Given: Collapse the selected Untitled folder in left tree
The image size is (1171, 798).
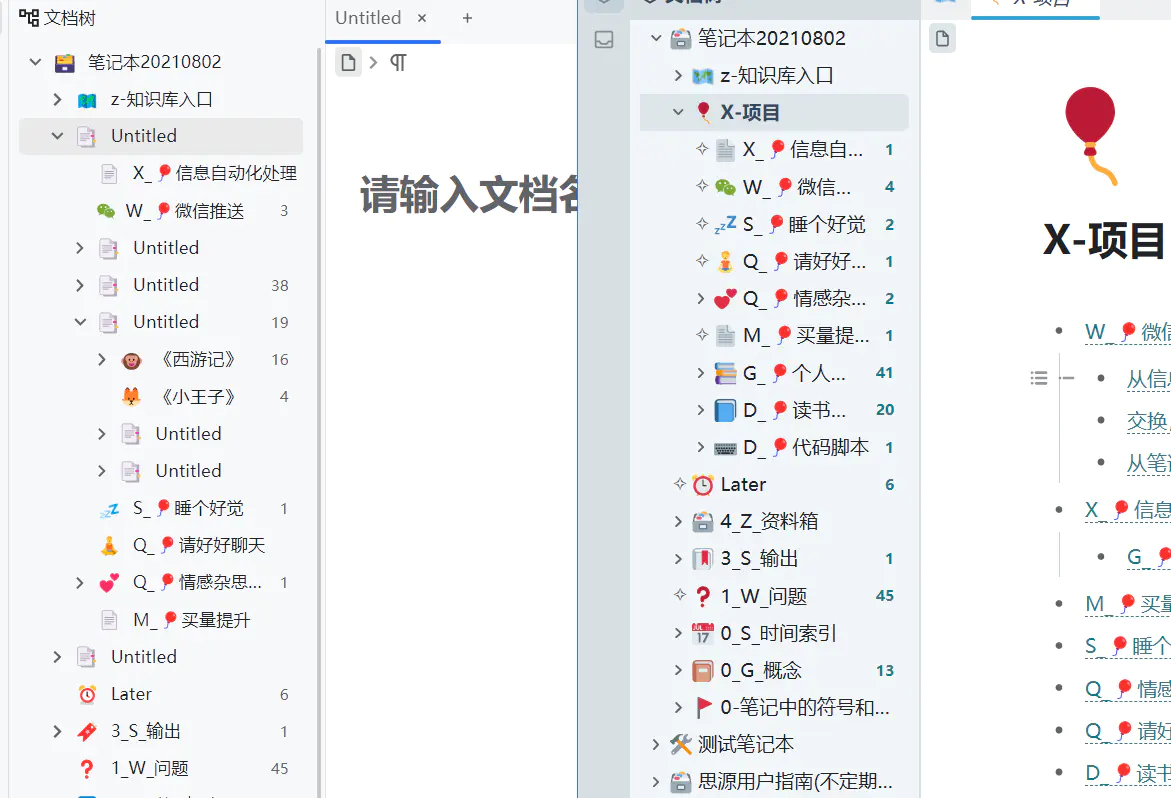Looking at the screenshot, I should coord(58,136).
